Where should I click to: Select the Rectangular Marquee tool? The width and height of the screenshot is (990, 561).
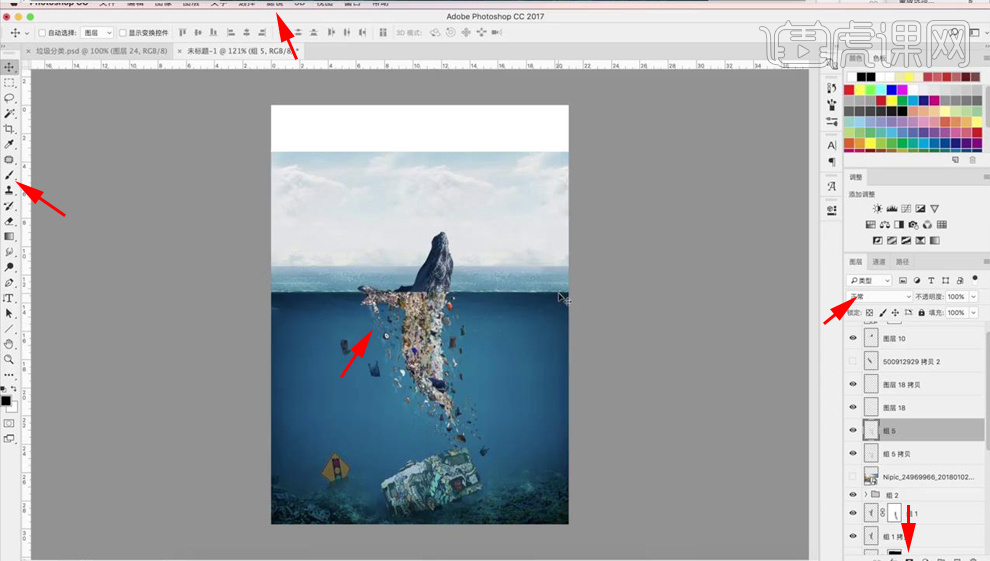tap(9, 83)
